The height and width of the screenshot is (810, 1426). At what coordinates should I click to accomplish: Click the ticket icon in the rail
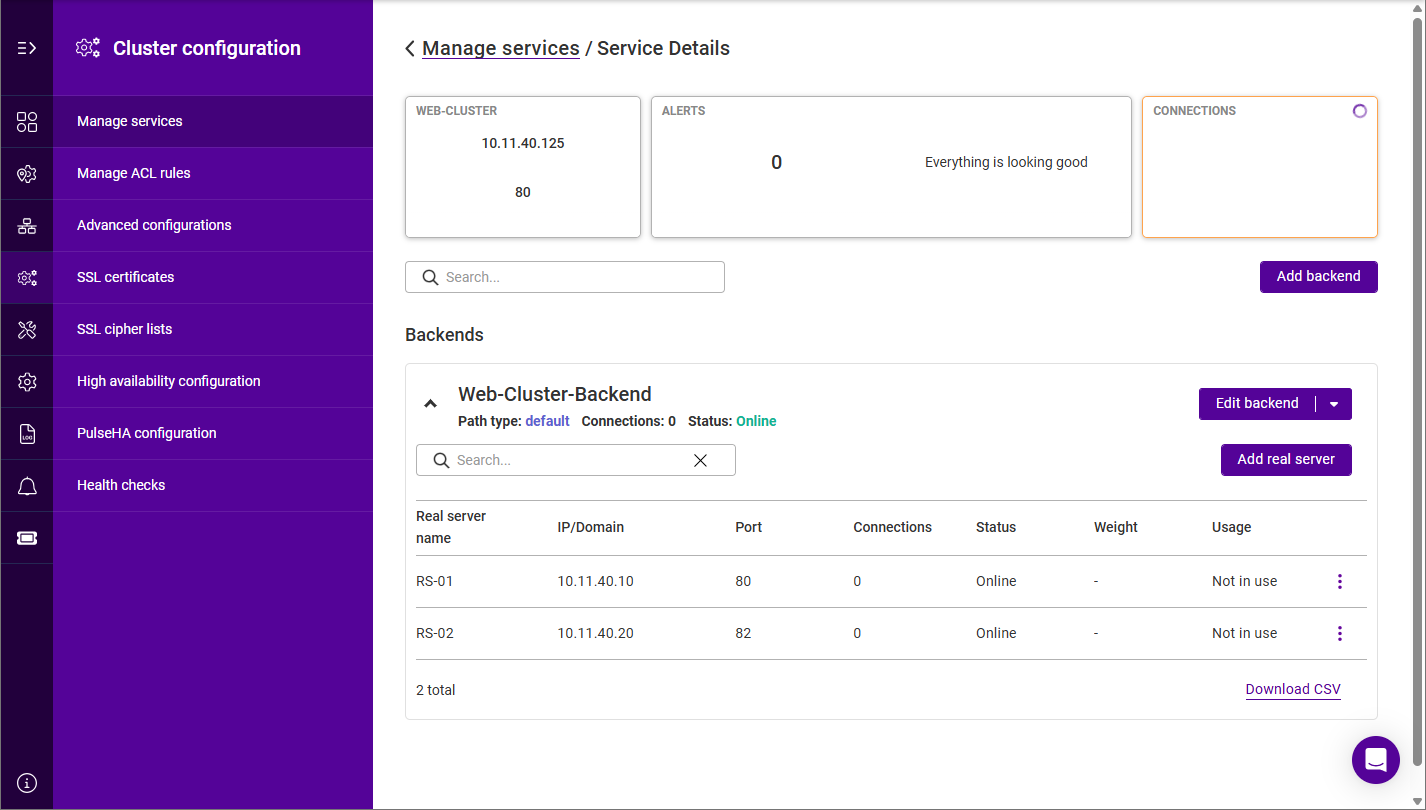pyautogui.click(x=27, y=538)
